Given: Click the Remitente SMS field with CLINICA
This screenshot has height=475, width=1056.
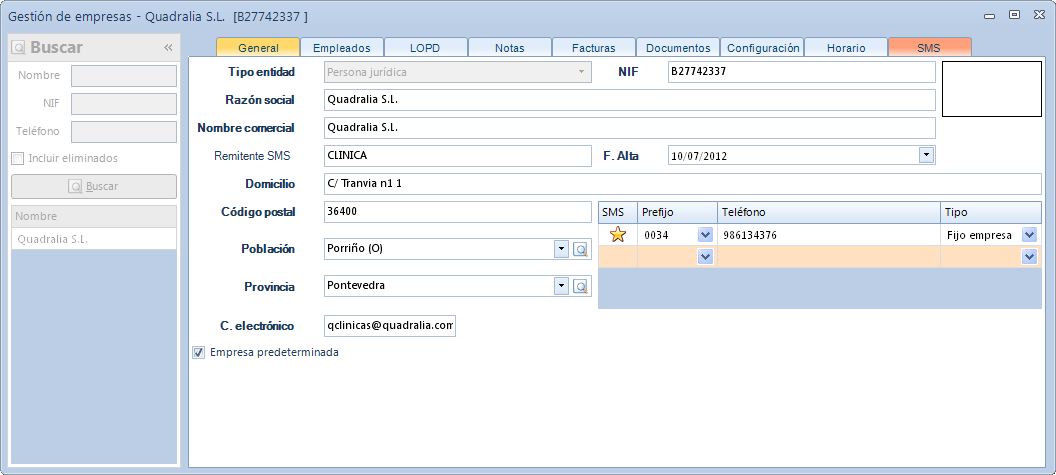Looking at the screenshot, I should (457, 156).
